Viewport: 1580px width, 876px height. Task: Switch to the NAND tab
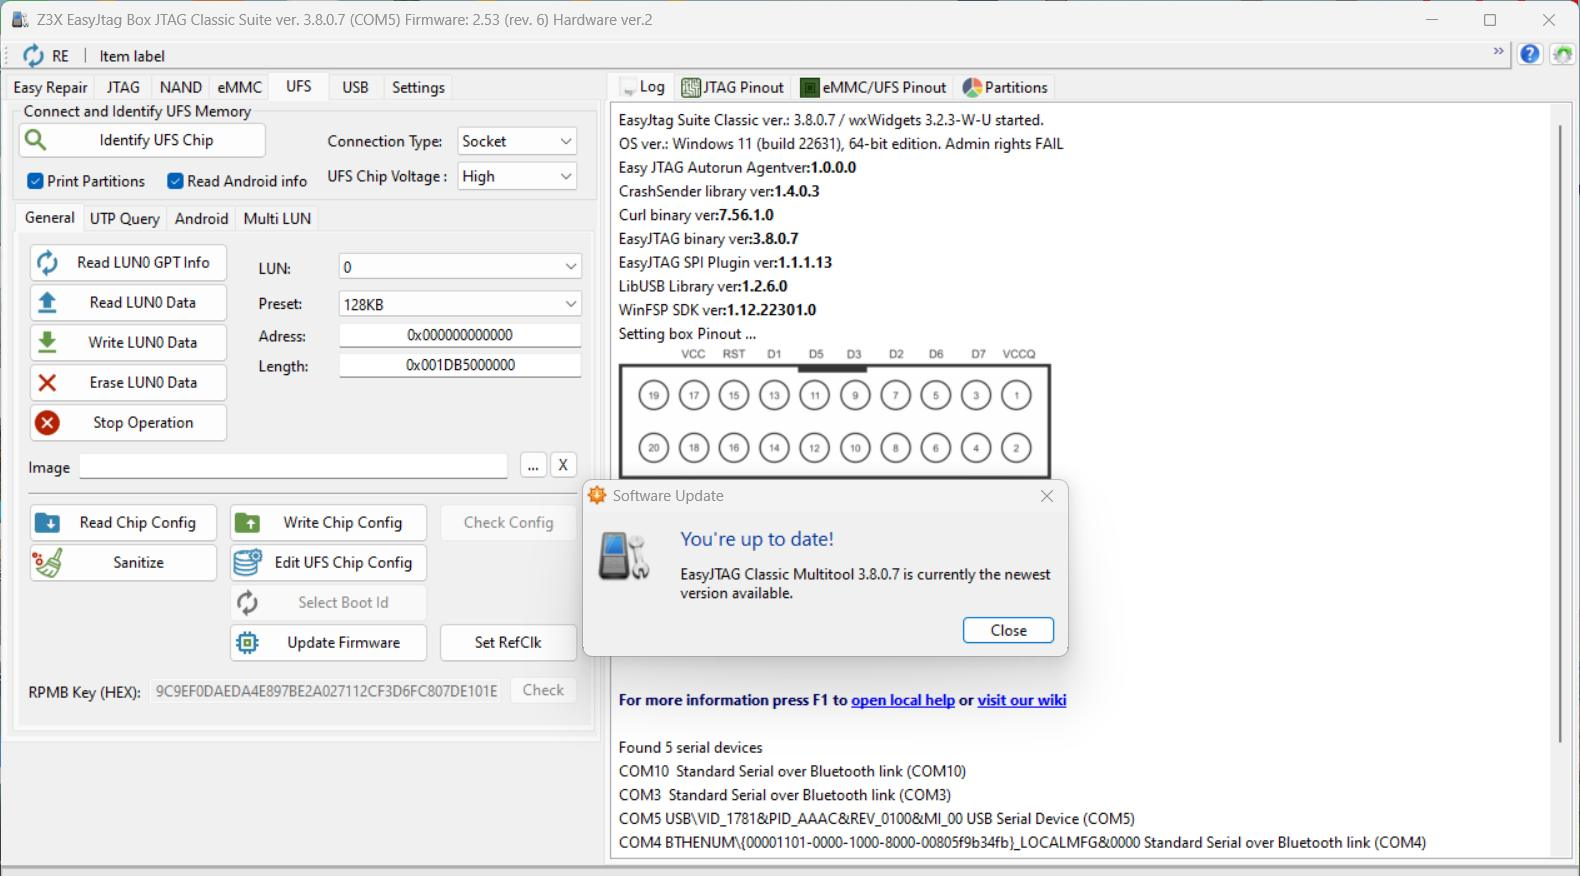(x=181, y=88)
